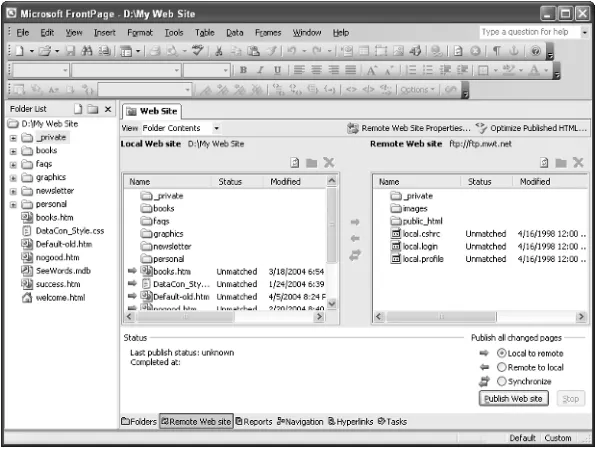Open the Tools menu
The height and width of the screenshot is (450, 598).
coord(174,33)
